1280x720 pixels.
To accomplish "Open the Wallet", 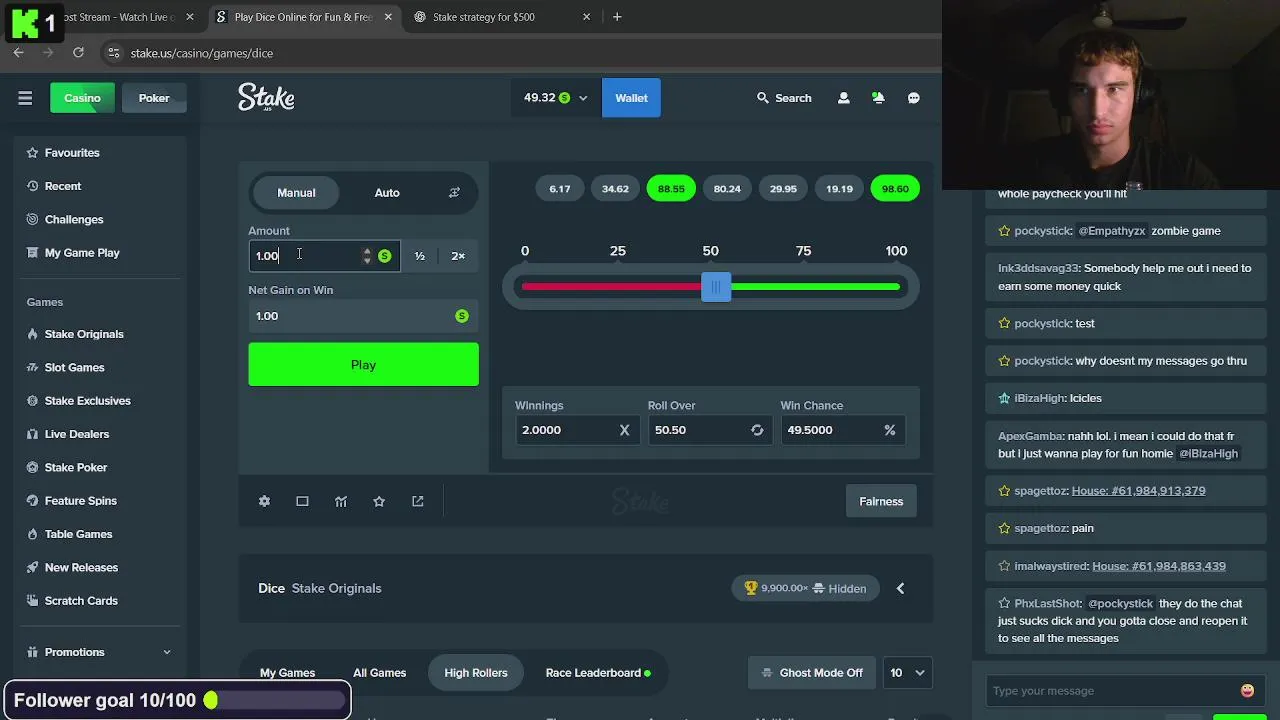I will pos(631,98).
